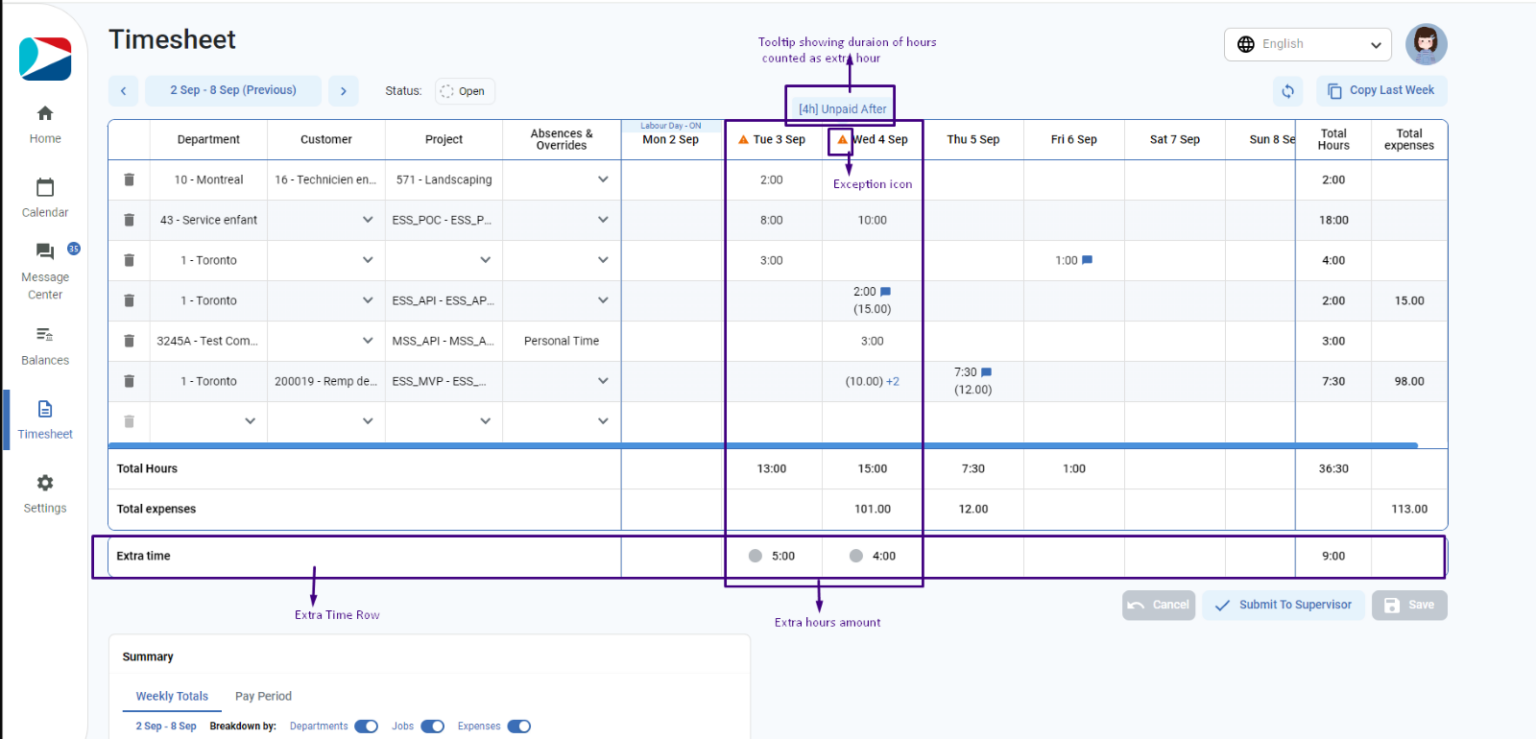Screen dimensions: 1536x739
Task: Switch to the Pay Period tab
Action: click(x=263, y=696)
